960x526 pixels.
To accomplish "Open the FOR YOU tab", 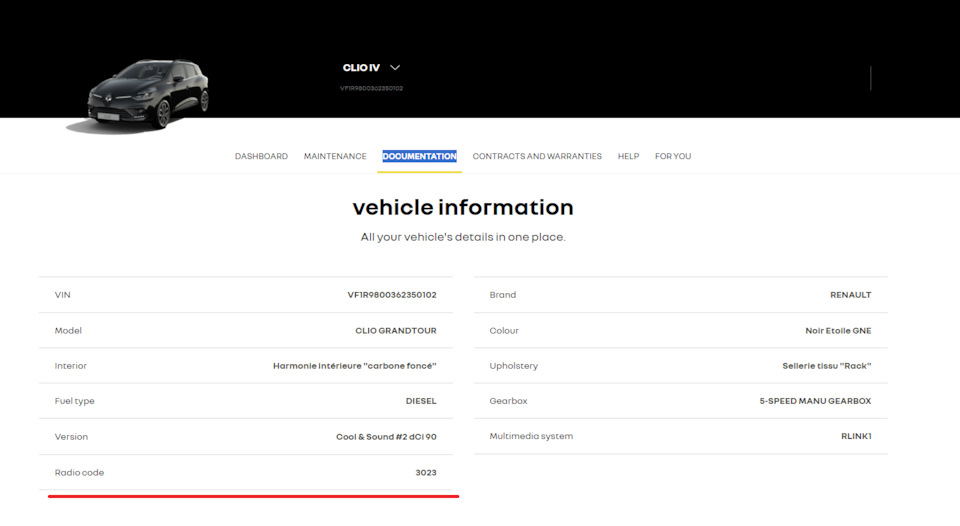I will (x=673, y=156).
